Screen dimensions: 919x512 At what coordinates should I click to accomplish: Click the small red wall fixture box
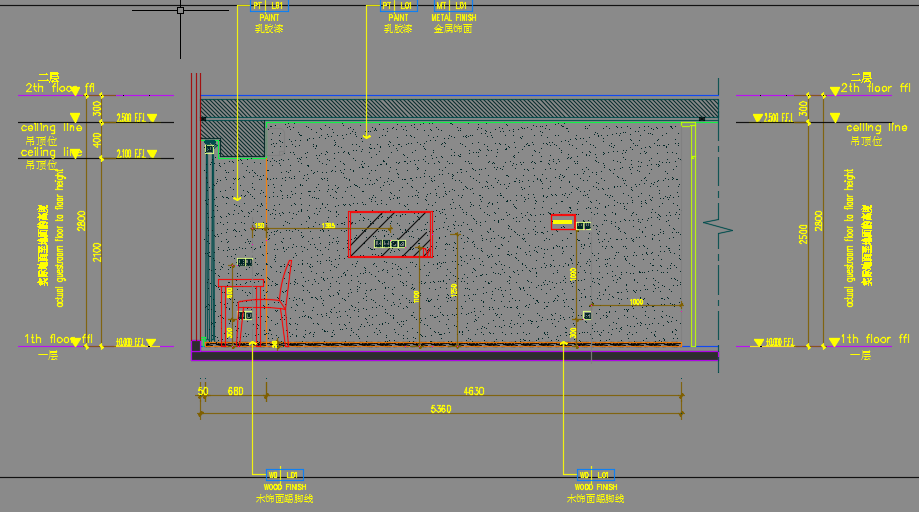563,222
